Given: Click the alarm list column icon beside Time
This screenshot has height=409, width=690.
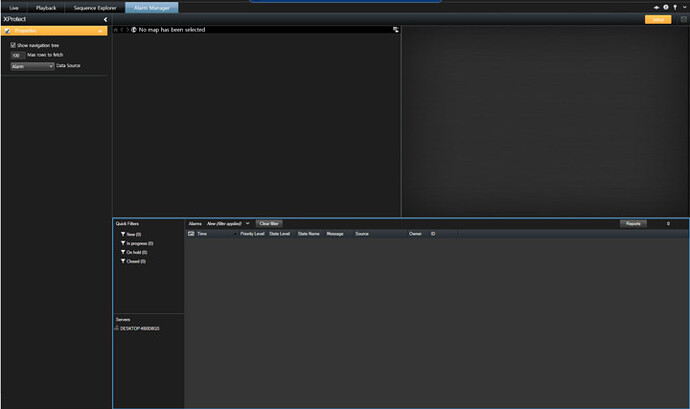Looking at the screenshot, I should pos(191,233).
